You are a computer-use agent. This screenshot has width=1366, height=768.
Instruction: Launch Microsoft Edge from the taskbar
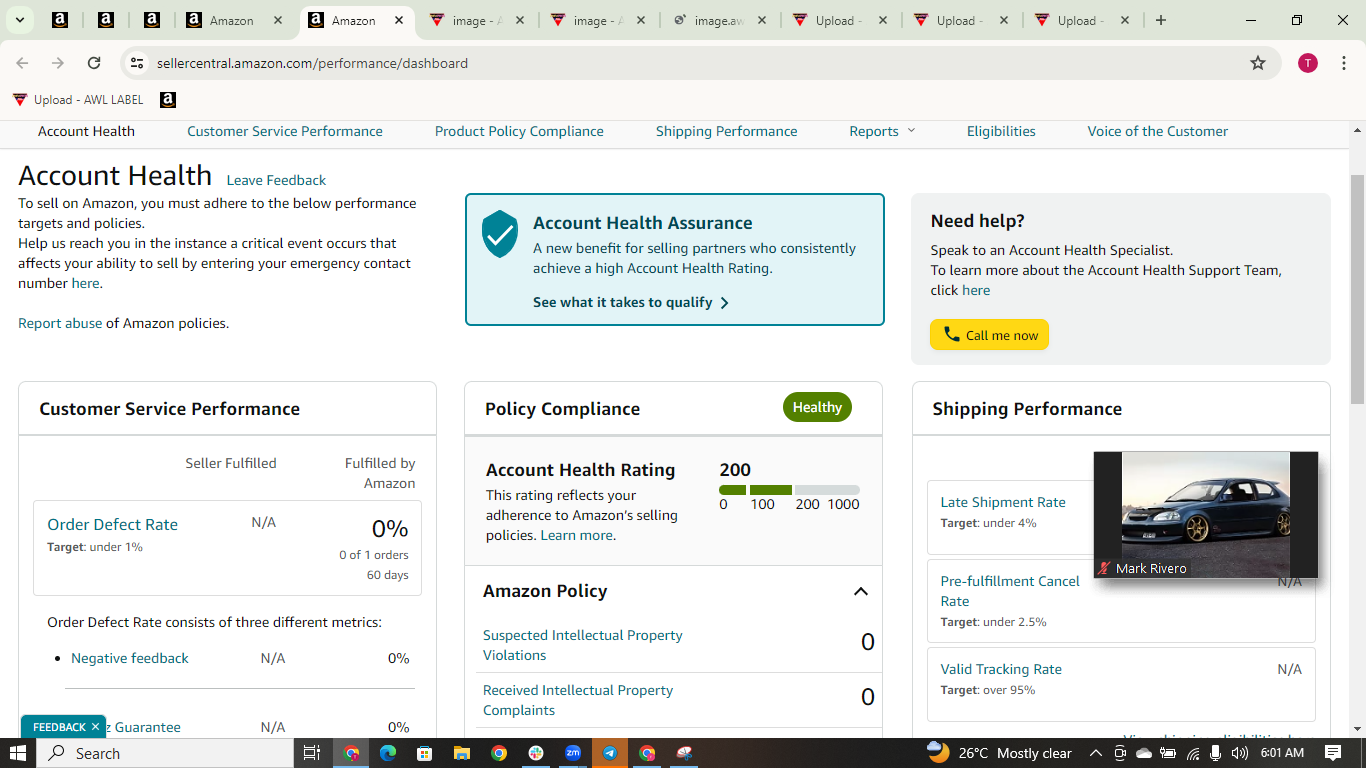tap(388, 753)
